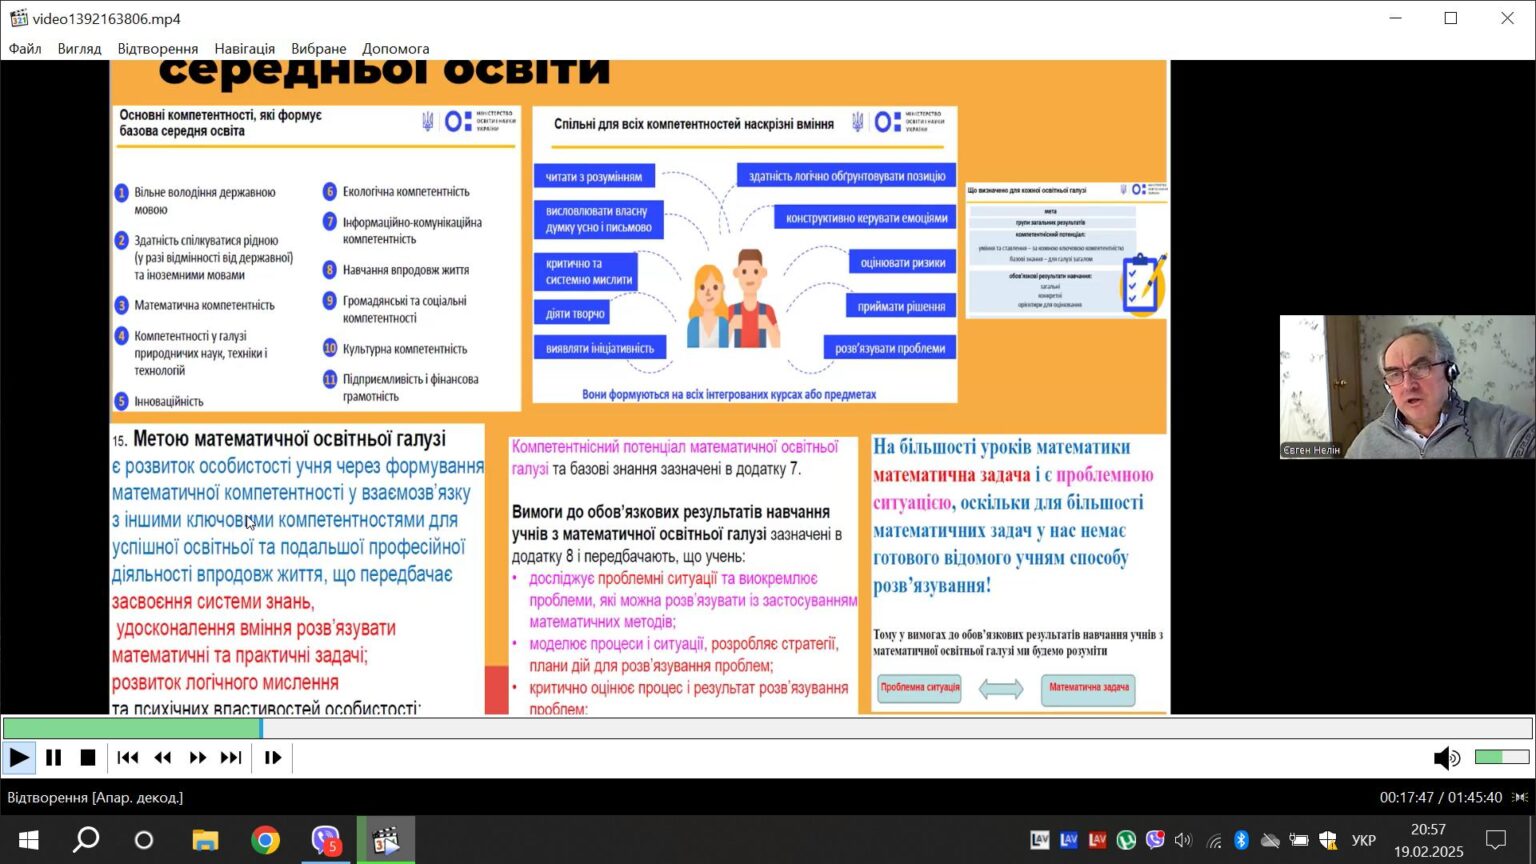Adjust the volume slider

[1502, 757]
